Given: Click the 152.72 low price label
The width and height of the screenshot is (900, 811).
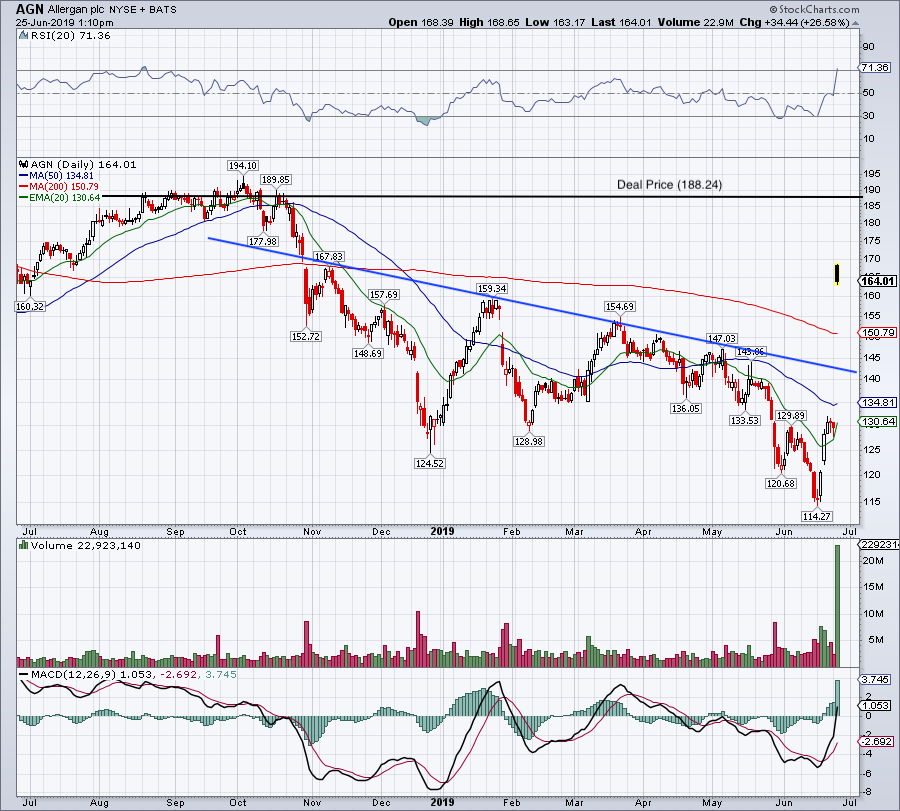Looking at the screenshot, I should pos(306,336).
